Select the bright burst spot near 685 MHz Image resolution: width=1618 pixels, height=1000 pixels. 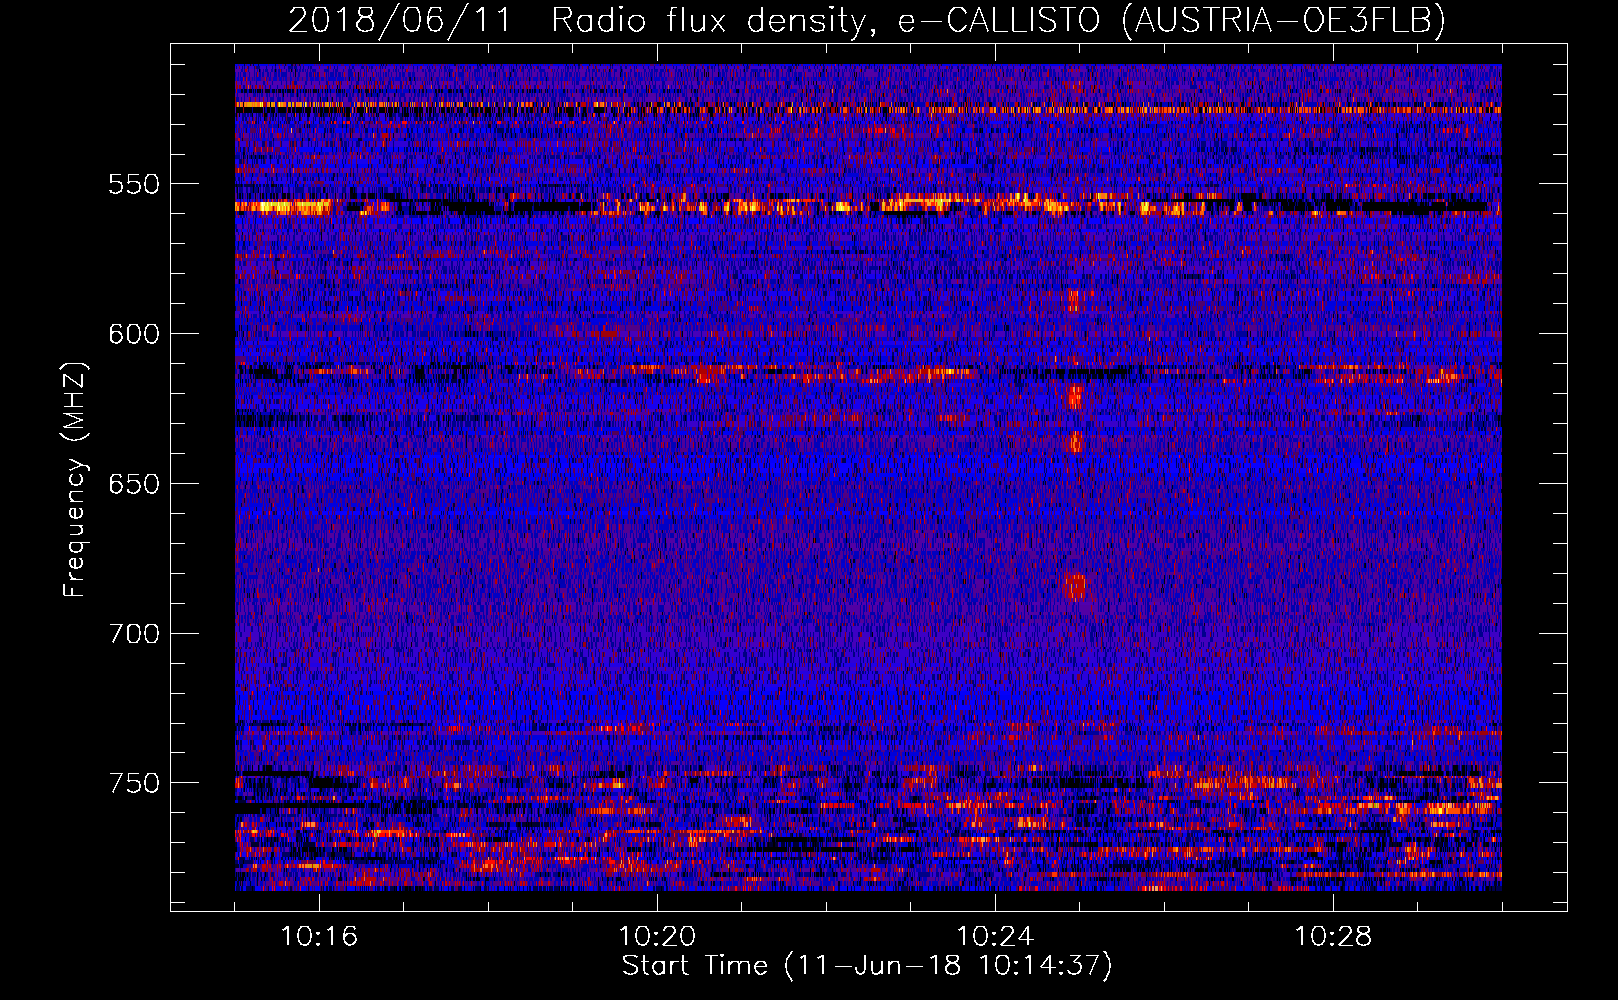tap(1076, 585)
